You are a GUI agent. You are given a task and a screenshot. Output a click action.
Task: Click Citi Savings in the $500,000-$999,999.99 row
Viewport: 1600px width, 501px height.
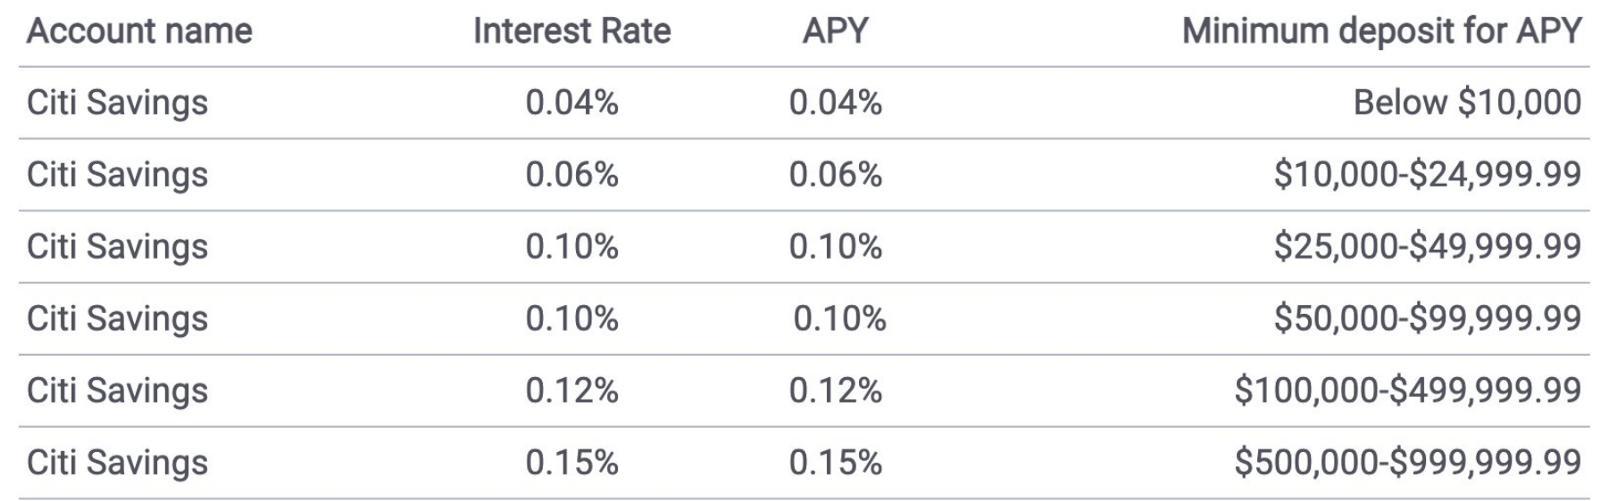[117, 462]
